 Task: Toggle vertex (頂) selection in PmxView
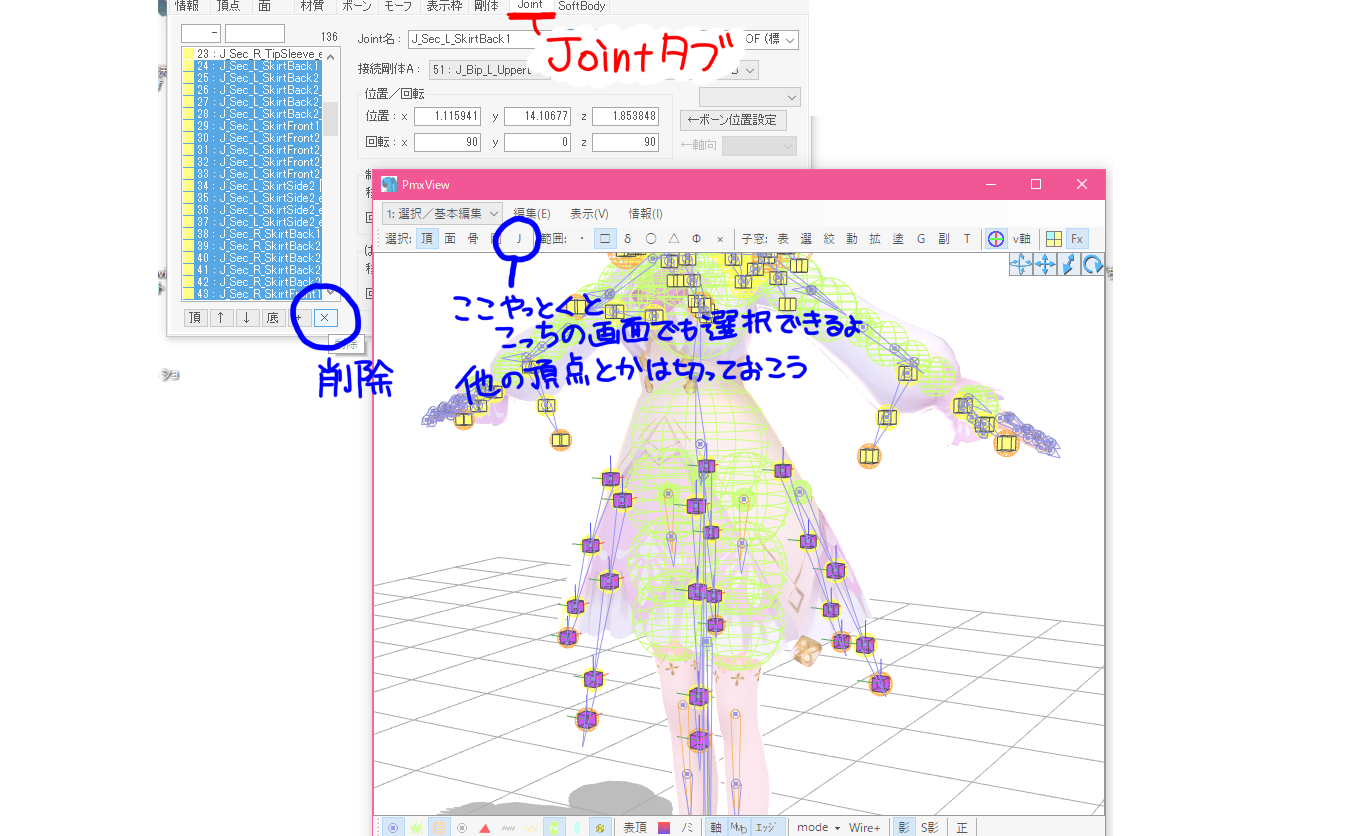pos(426,239)
